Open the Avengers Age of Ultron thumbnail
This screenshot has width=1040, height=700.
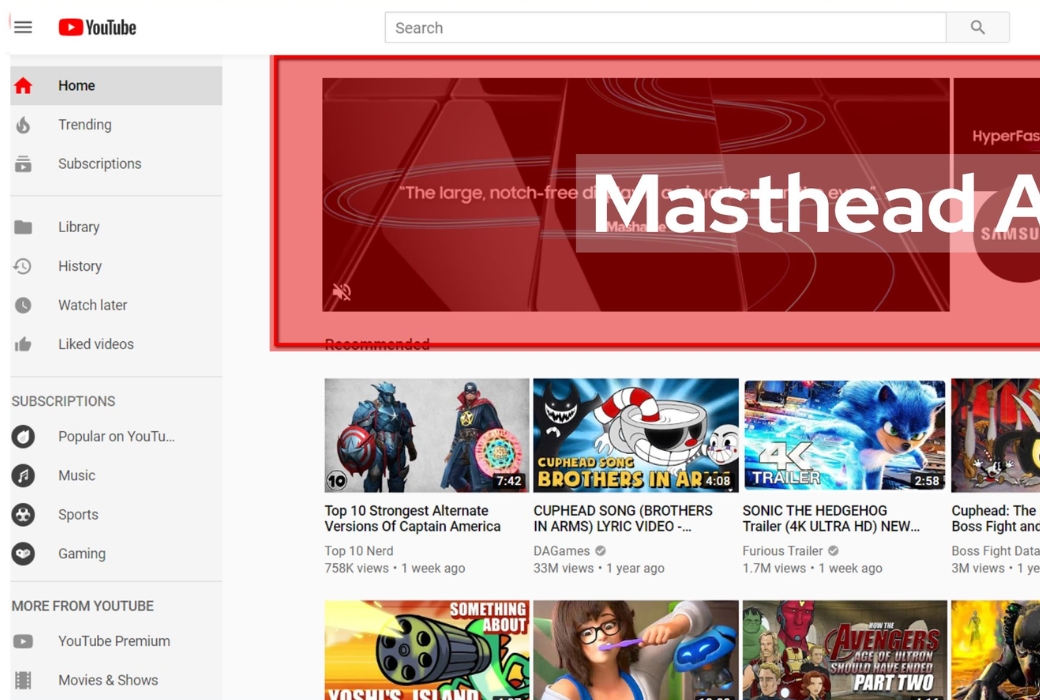844,650
